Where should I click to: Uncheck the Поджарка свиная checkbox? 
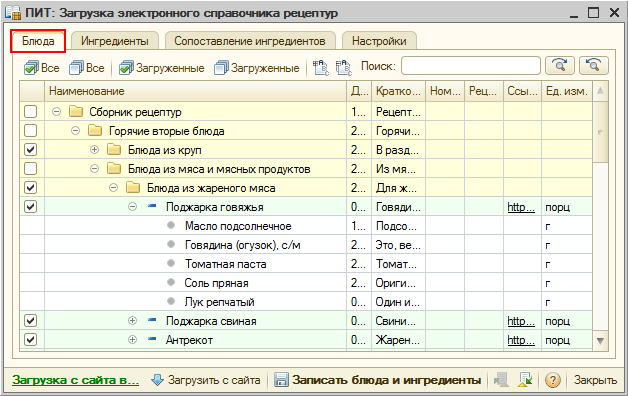(x=30, y=320)
